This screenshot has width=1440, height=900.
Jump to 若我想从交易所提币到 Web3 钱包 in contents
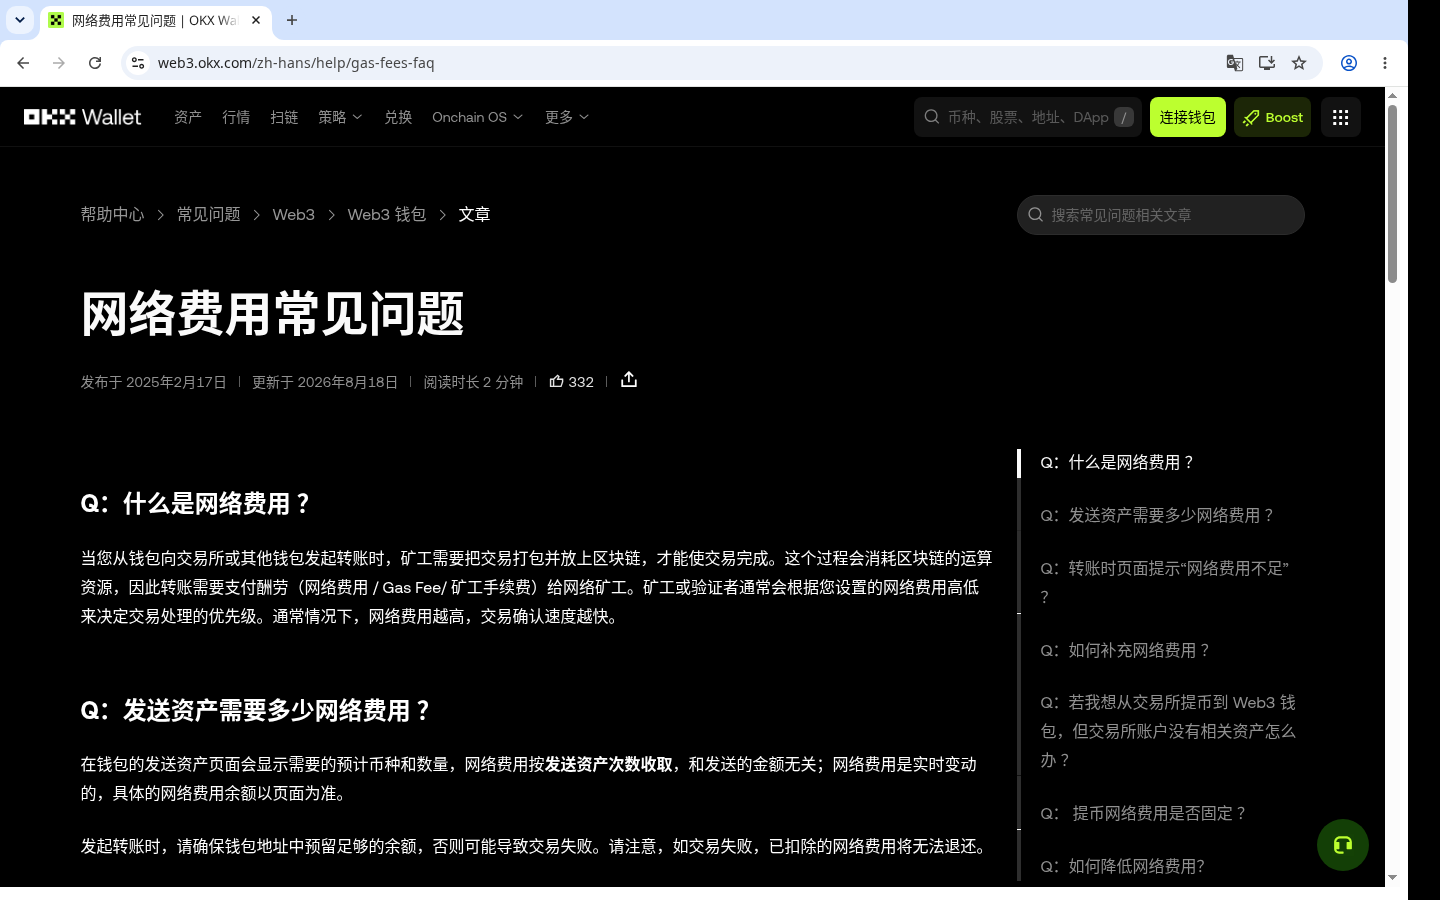click(1168, 732)
